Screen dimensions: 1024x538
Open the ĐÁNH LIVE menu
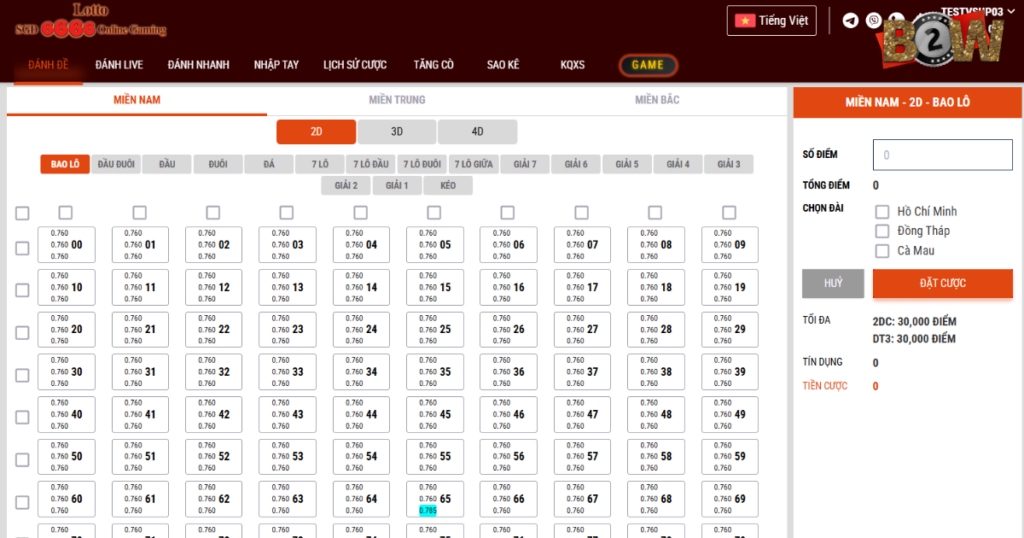119,65
